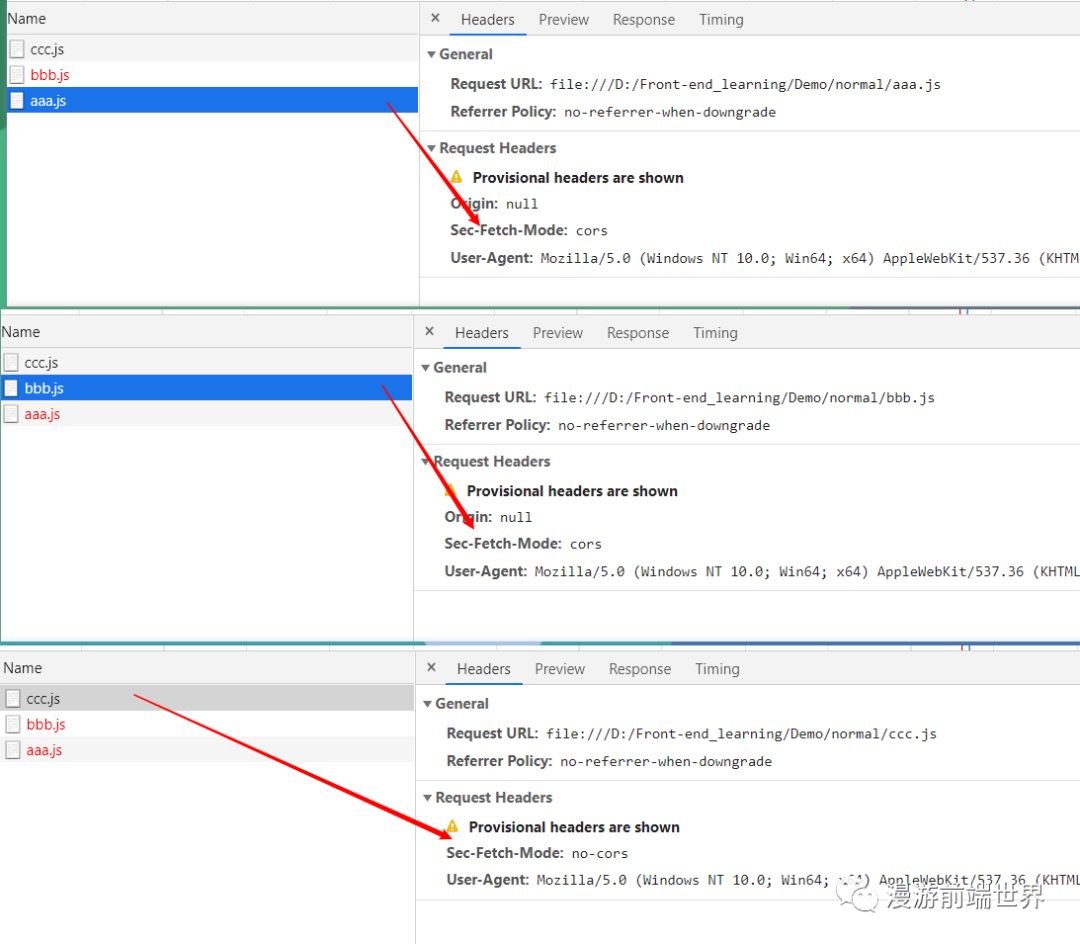This screenshot has width=1080, height=944.
Task: Select the Headers tab for the ccc.js request
Action: (x=484, y=669)
